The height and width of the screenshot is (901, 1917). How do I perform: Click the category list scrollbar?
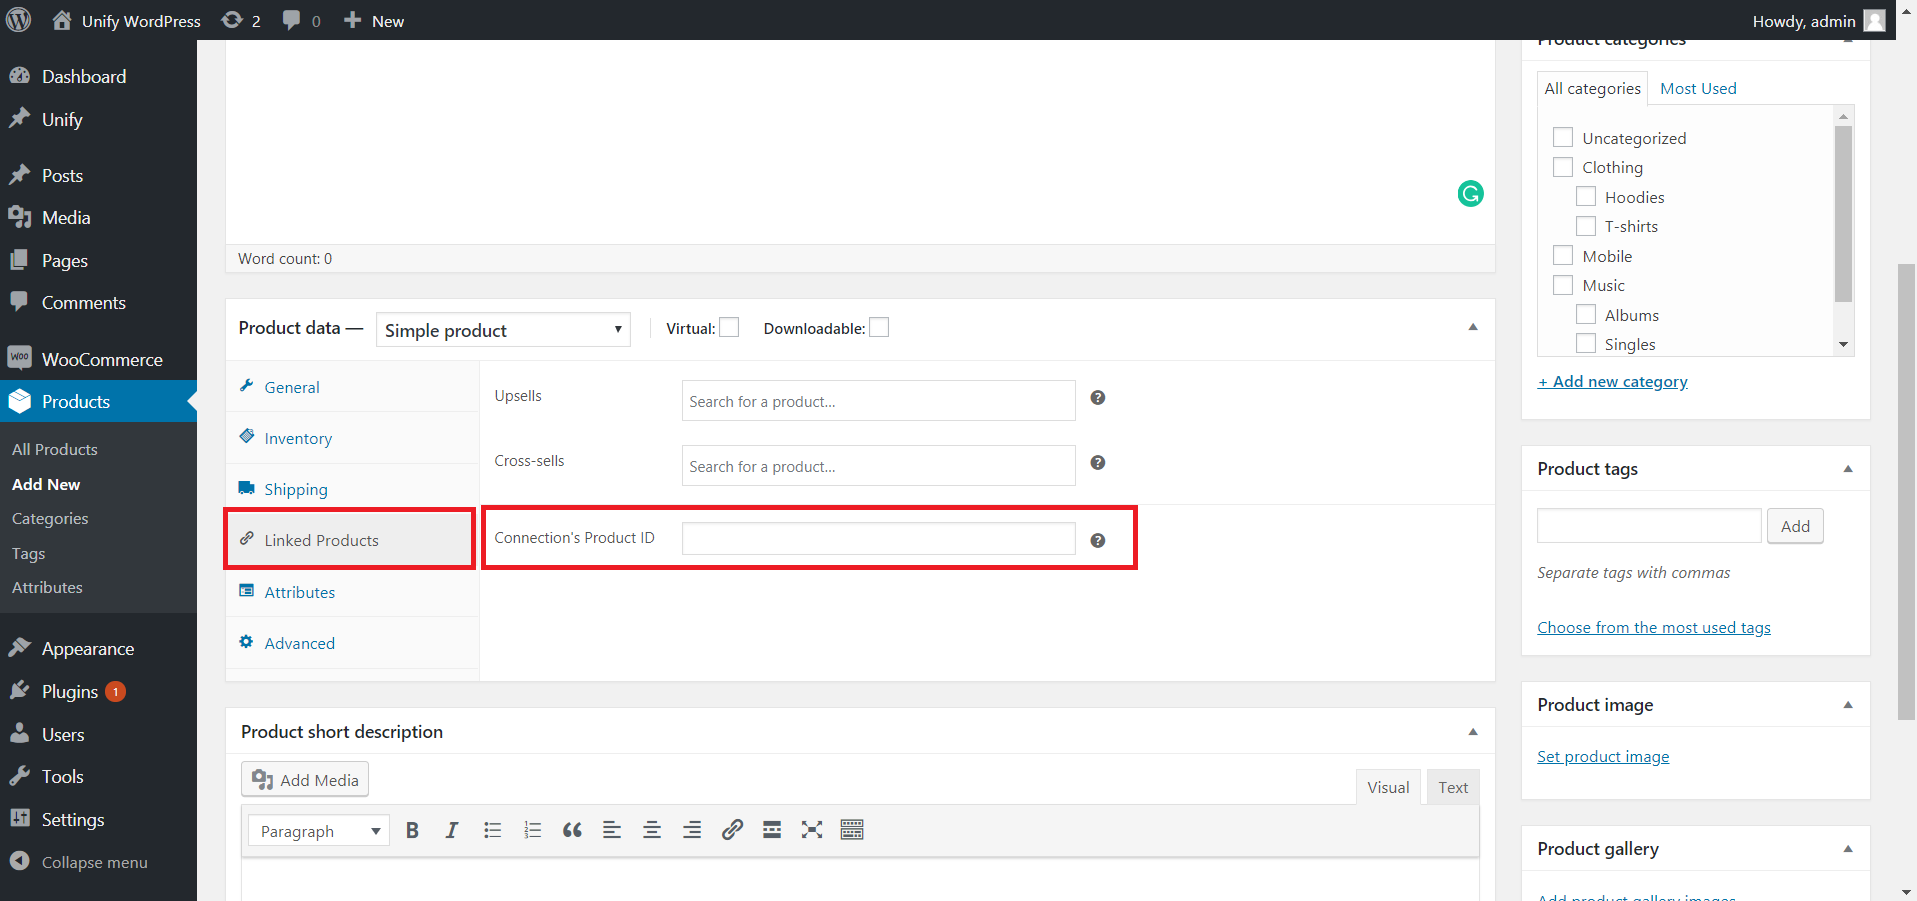1843,213
